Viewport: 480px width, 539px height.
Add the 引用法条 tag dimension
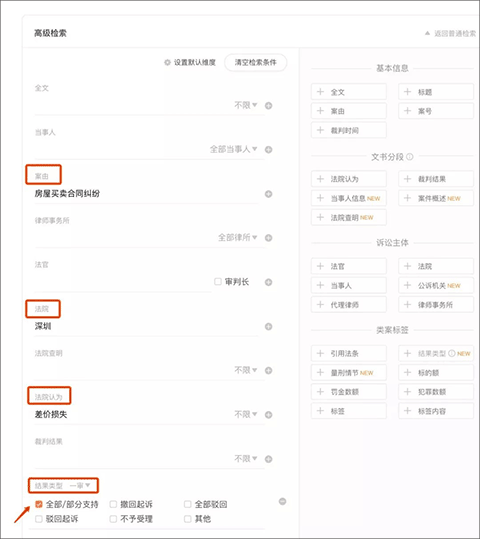point(349,353)
